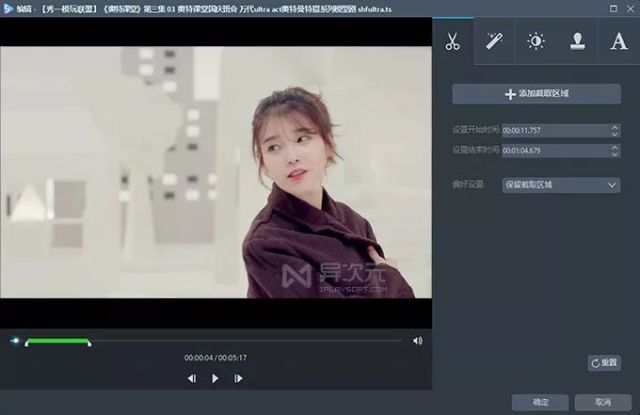This screenshot has height=415, width=640.
Task: Increase the start time with up arrow
Action: [615, 127]
